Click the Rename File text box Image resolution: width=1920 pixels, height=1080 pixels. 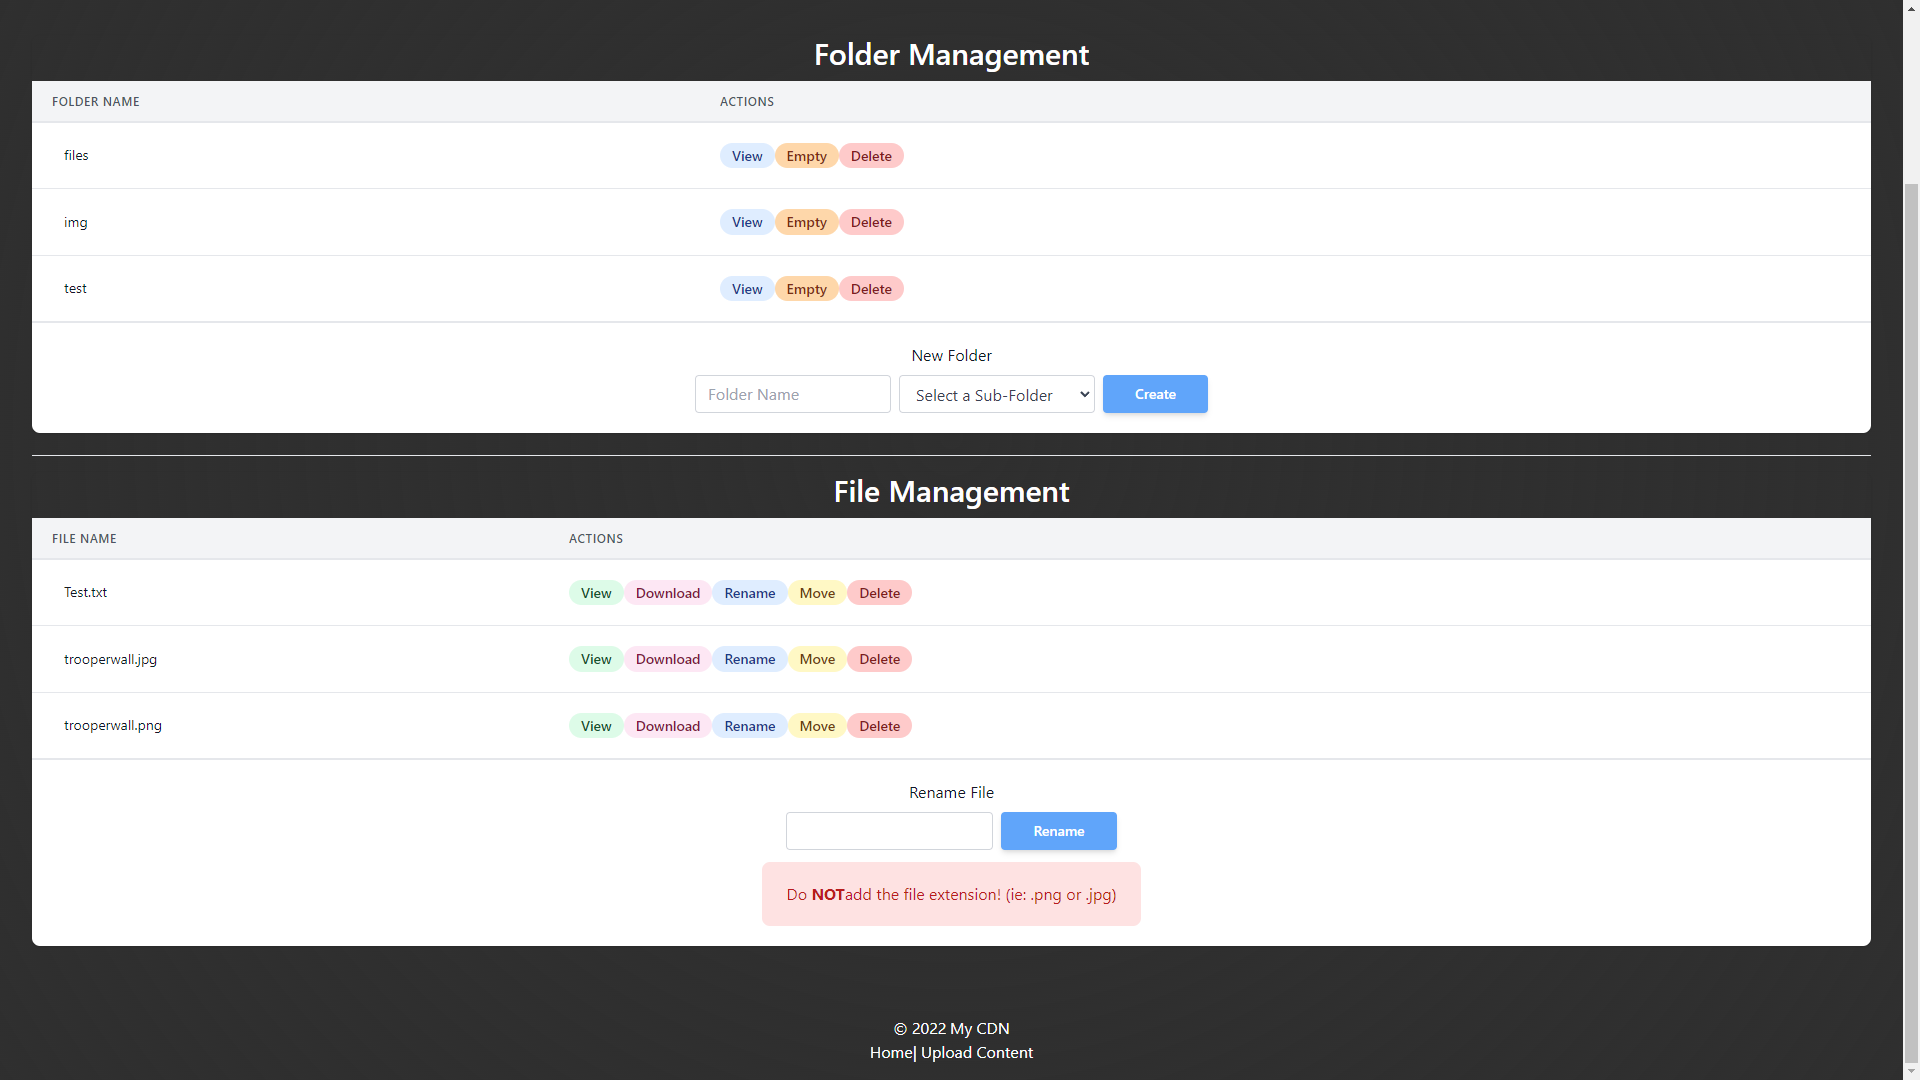pyautogui.click(x=888, y=831)
